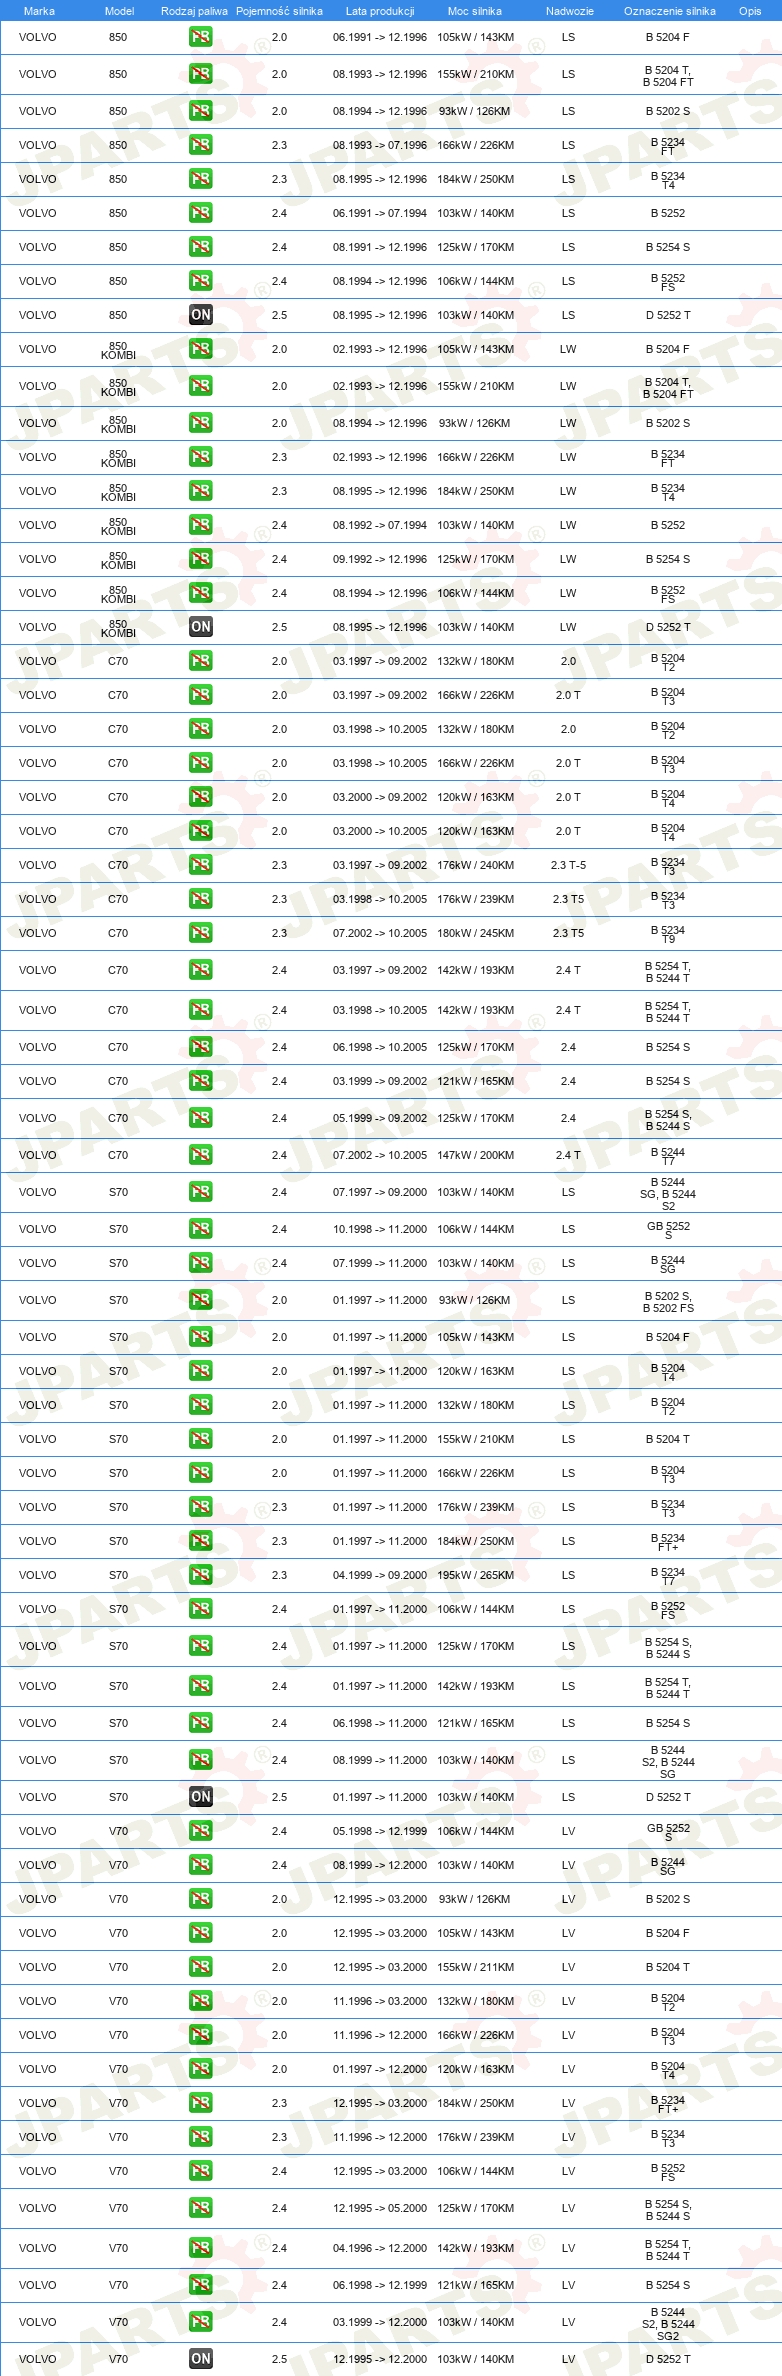Select the 05.1999 -> 09.2002 date cell

click(380, 1118)
